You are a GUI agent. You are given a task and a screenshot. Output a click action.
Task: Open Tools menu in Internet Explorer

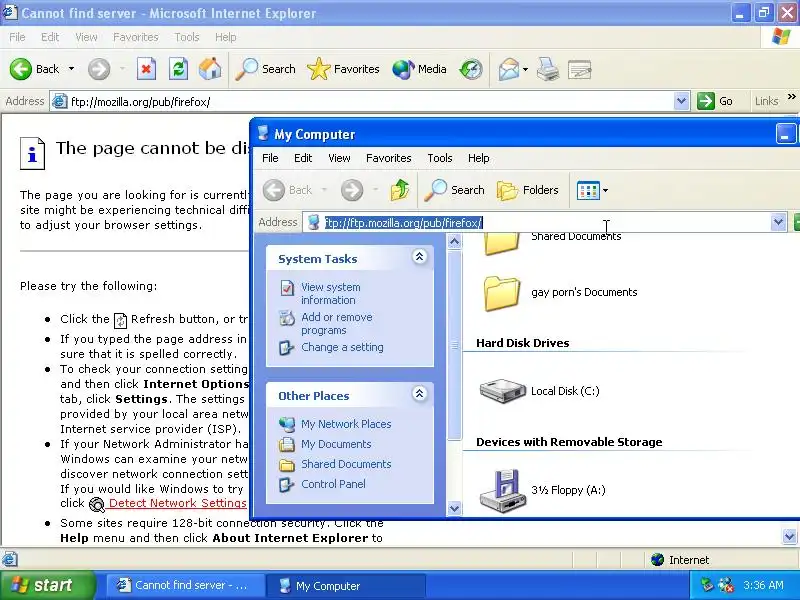point(187,37)
